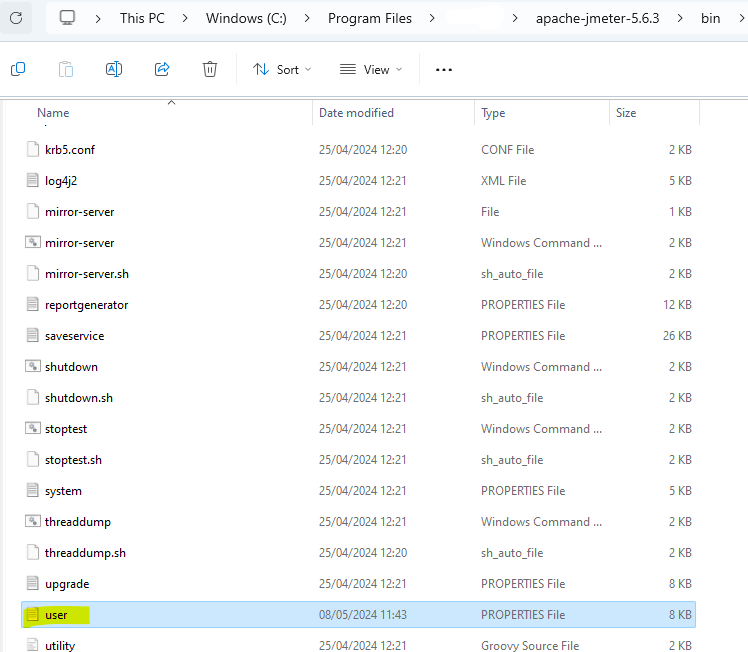Open the Sort dropdown menu

(x=282, y=70)
